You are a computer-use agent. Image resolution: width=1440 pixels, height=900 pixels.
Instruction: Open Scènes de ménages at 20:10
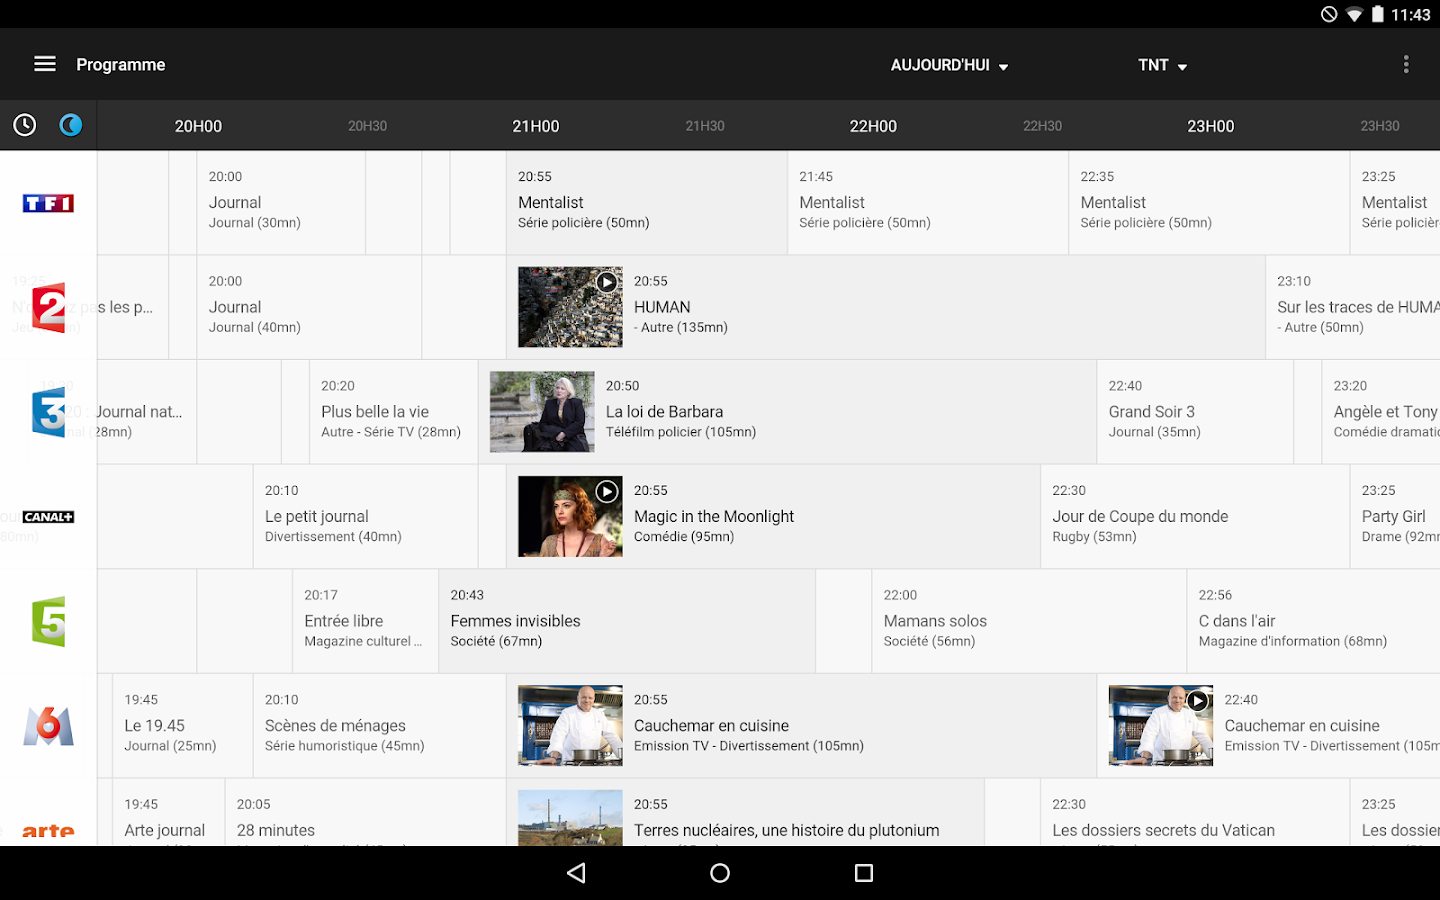tap(379, 726)
